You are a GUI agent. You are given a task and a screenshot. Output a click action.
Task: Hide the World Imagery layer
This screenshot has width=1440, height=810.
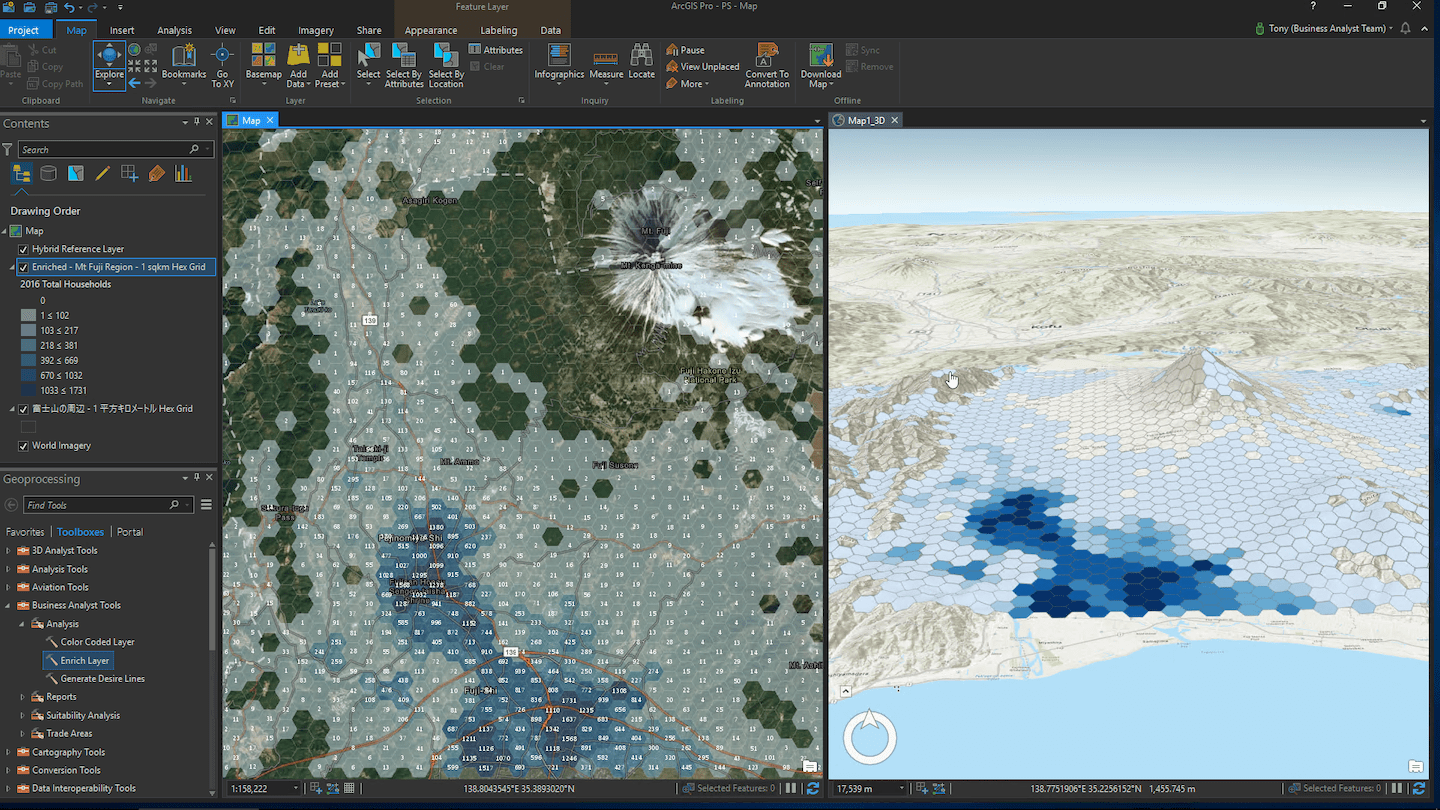[23, 445]
